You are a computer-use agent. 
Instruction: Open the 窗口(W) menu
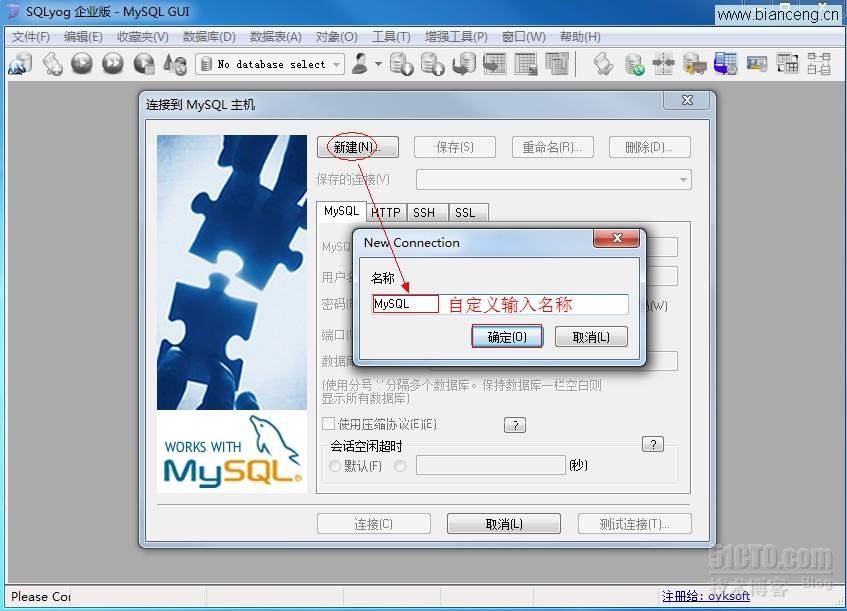coord(523,37)
